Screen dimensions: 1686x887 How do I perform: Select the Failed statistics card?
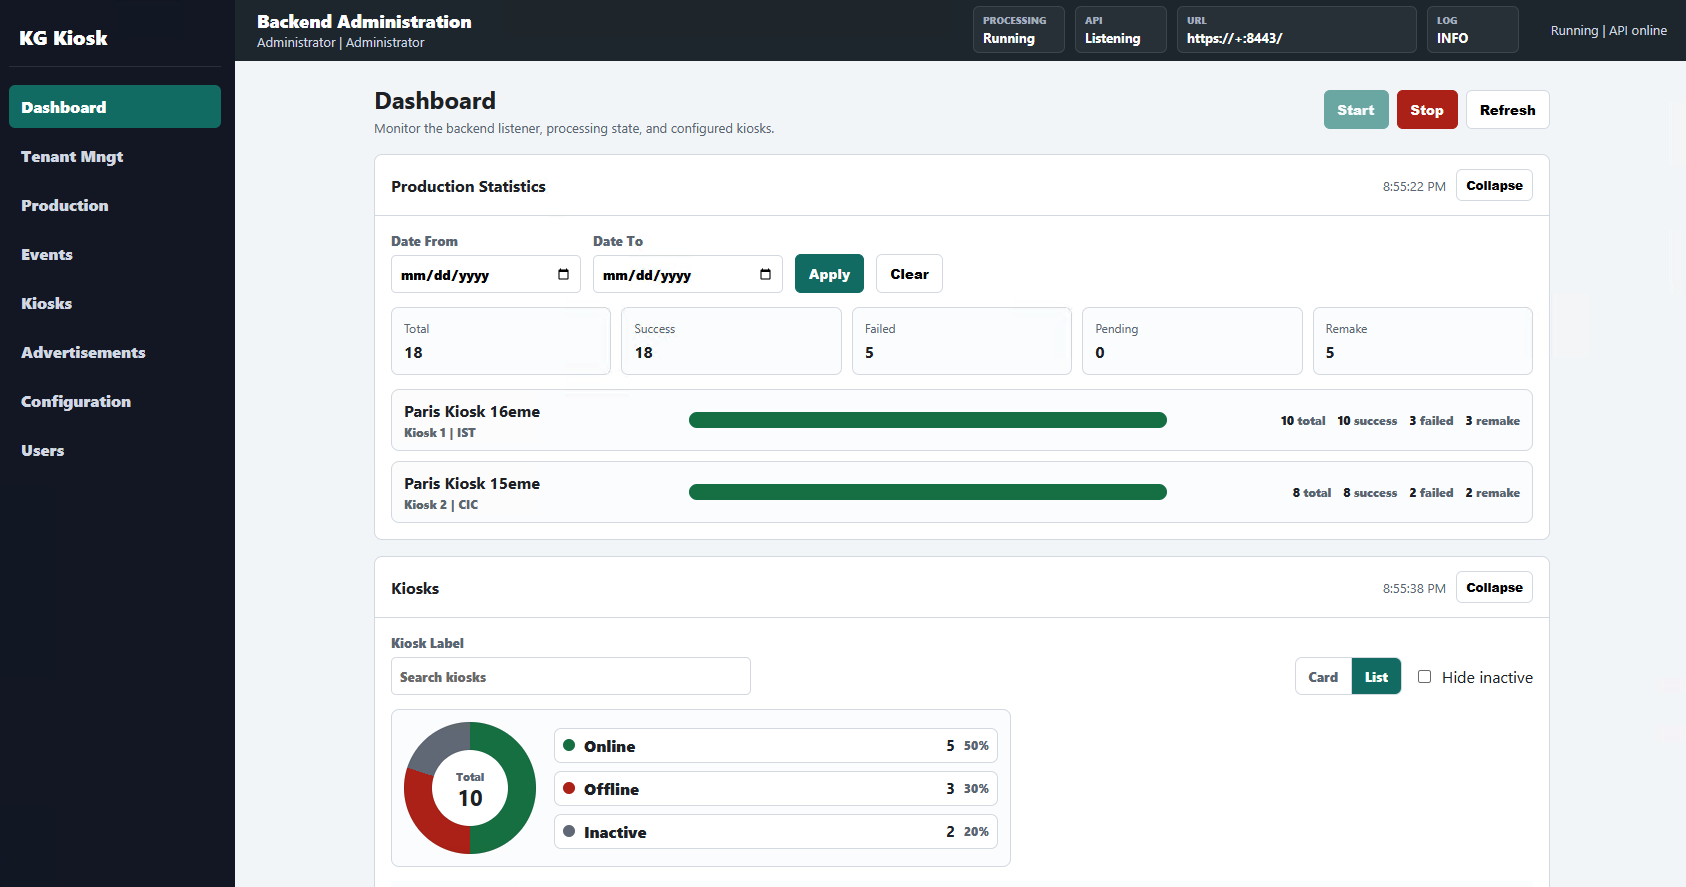[962, 341]
